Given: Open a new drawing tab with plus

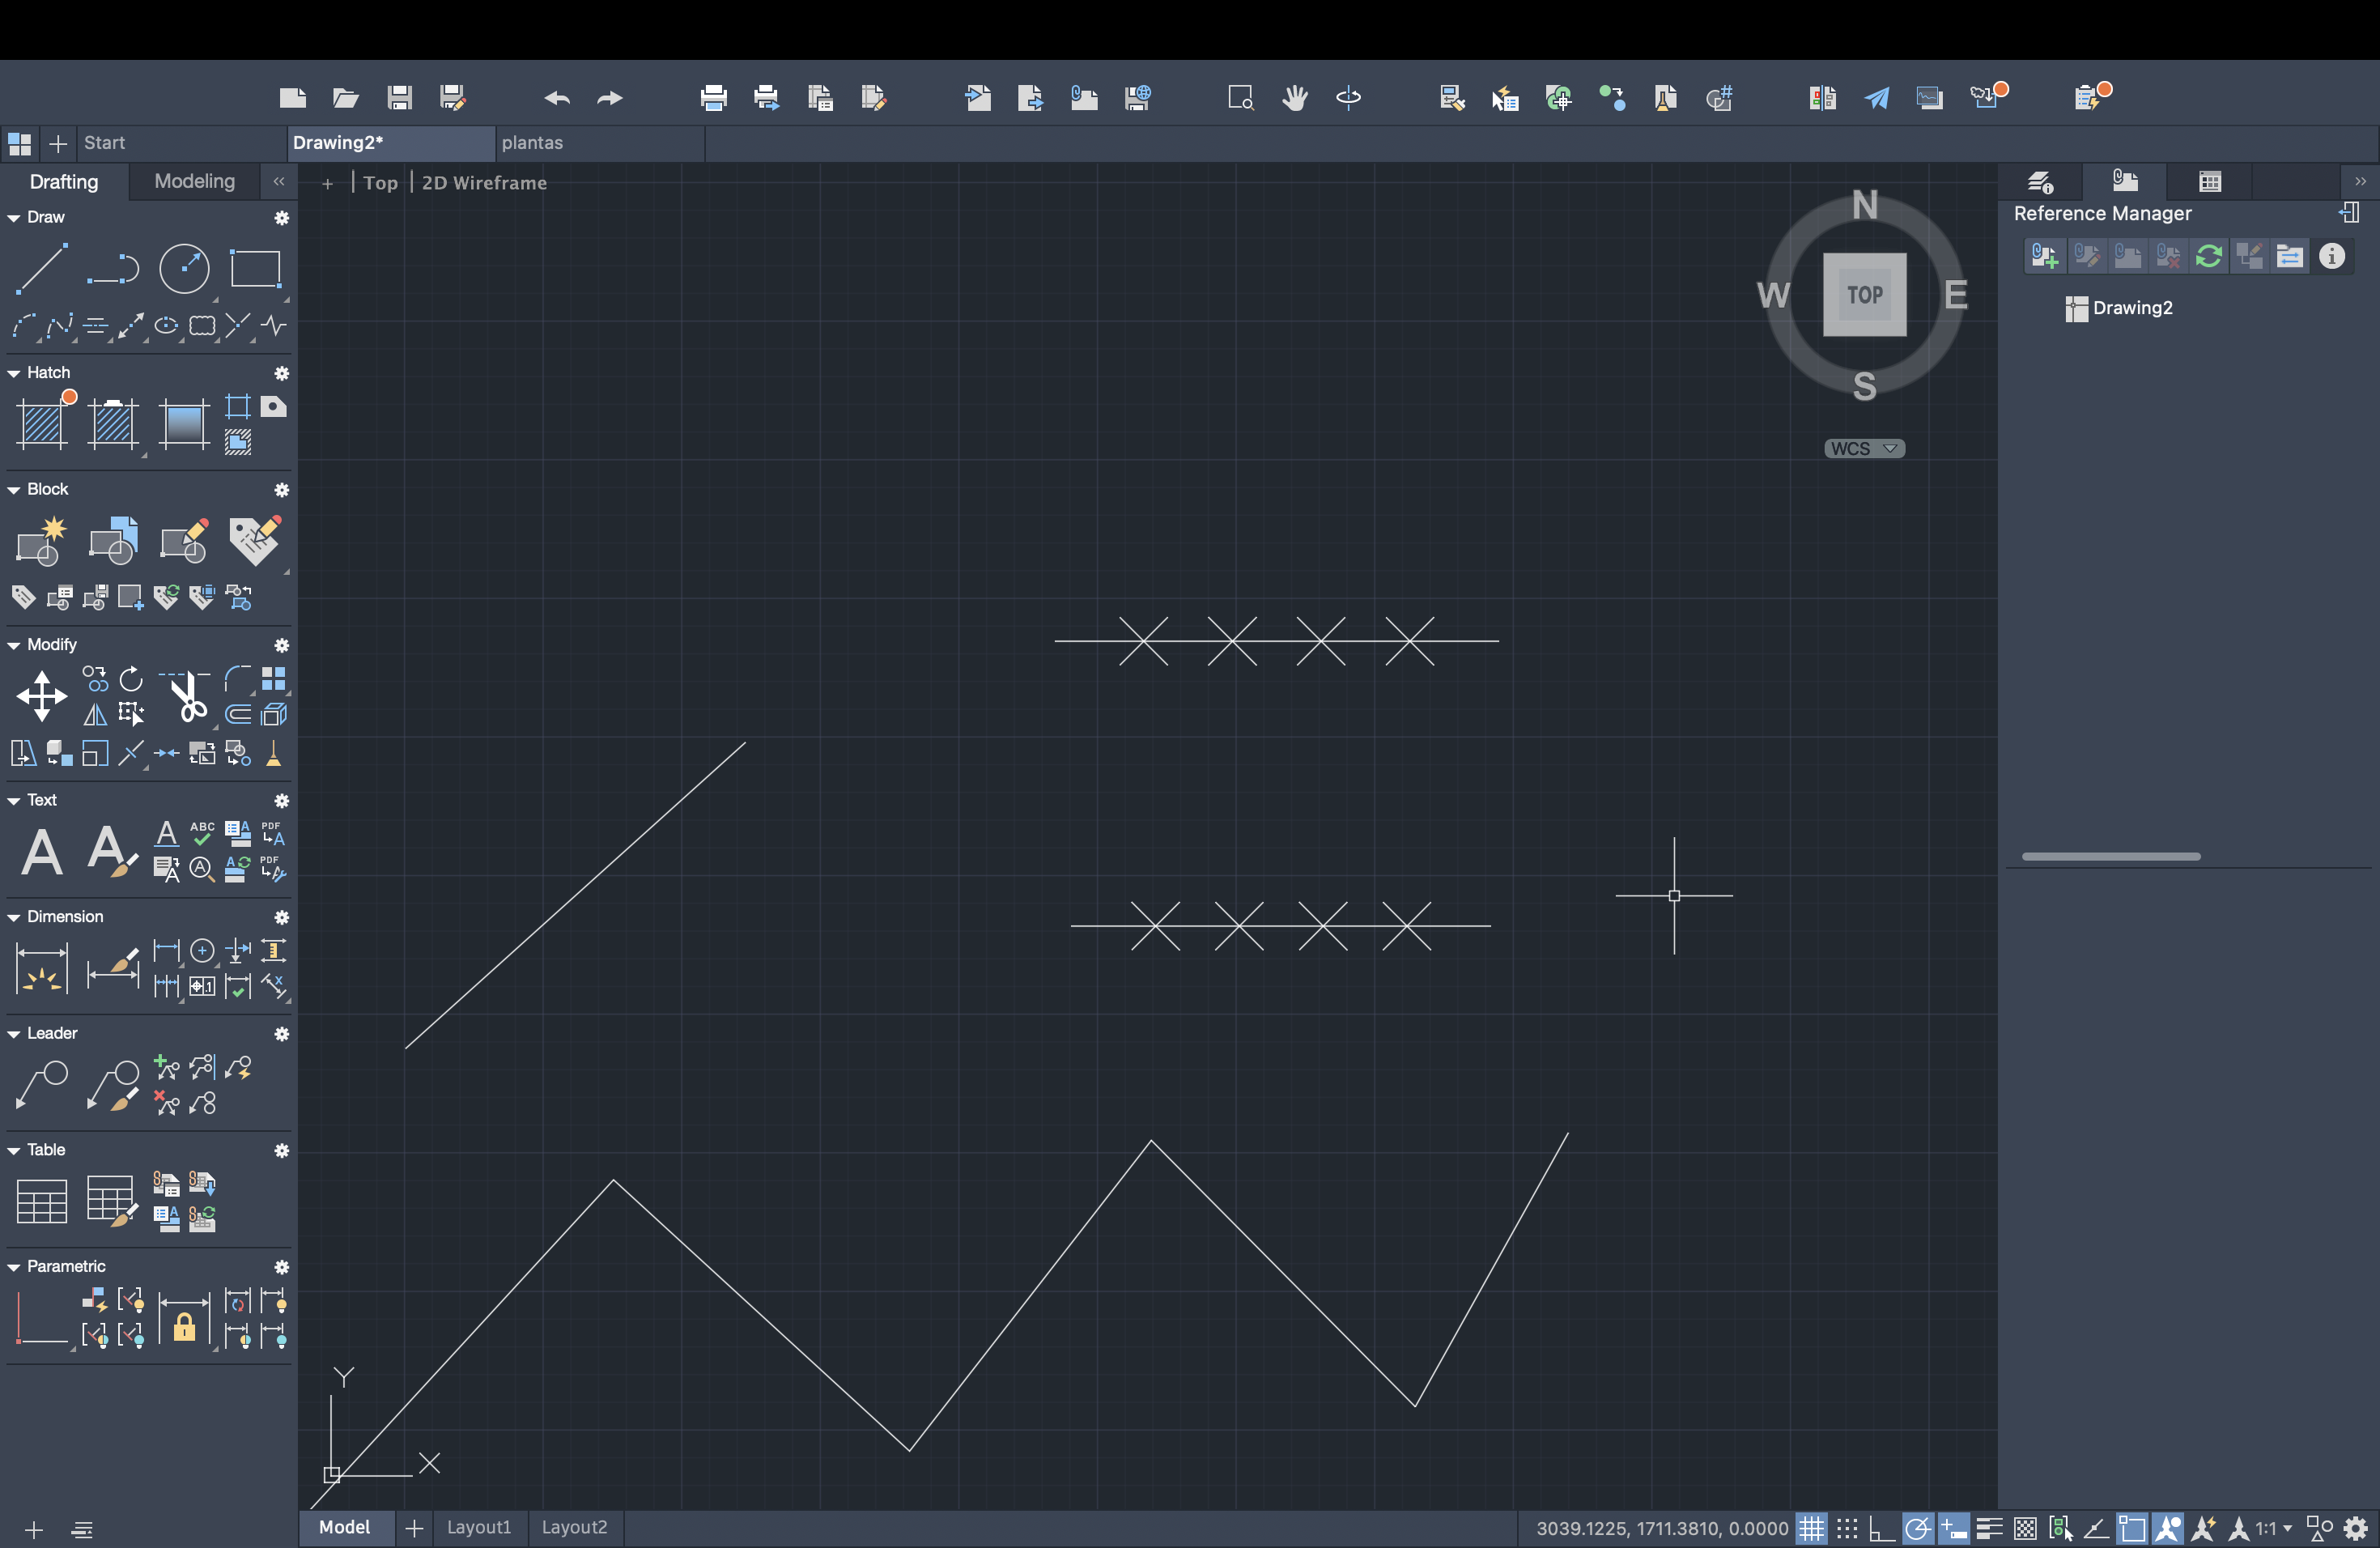Looking at the screenshot, I should pyautogui.click(x=58, y=143).
